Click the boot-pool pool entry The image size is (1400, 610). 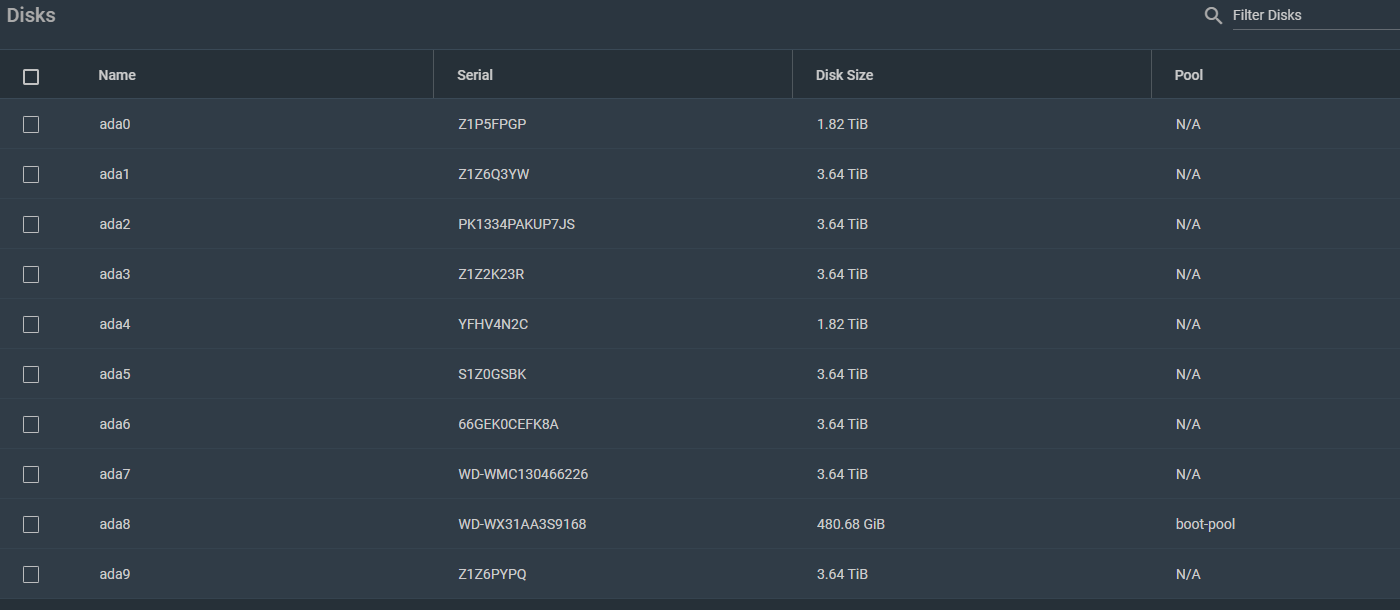[x=1205, y=524]
